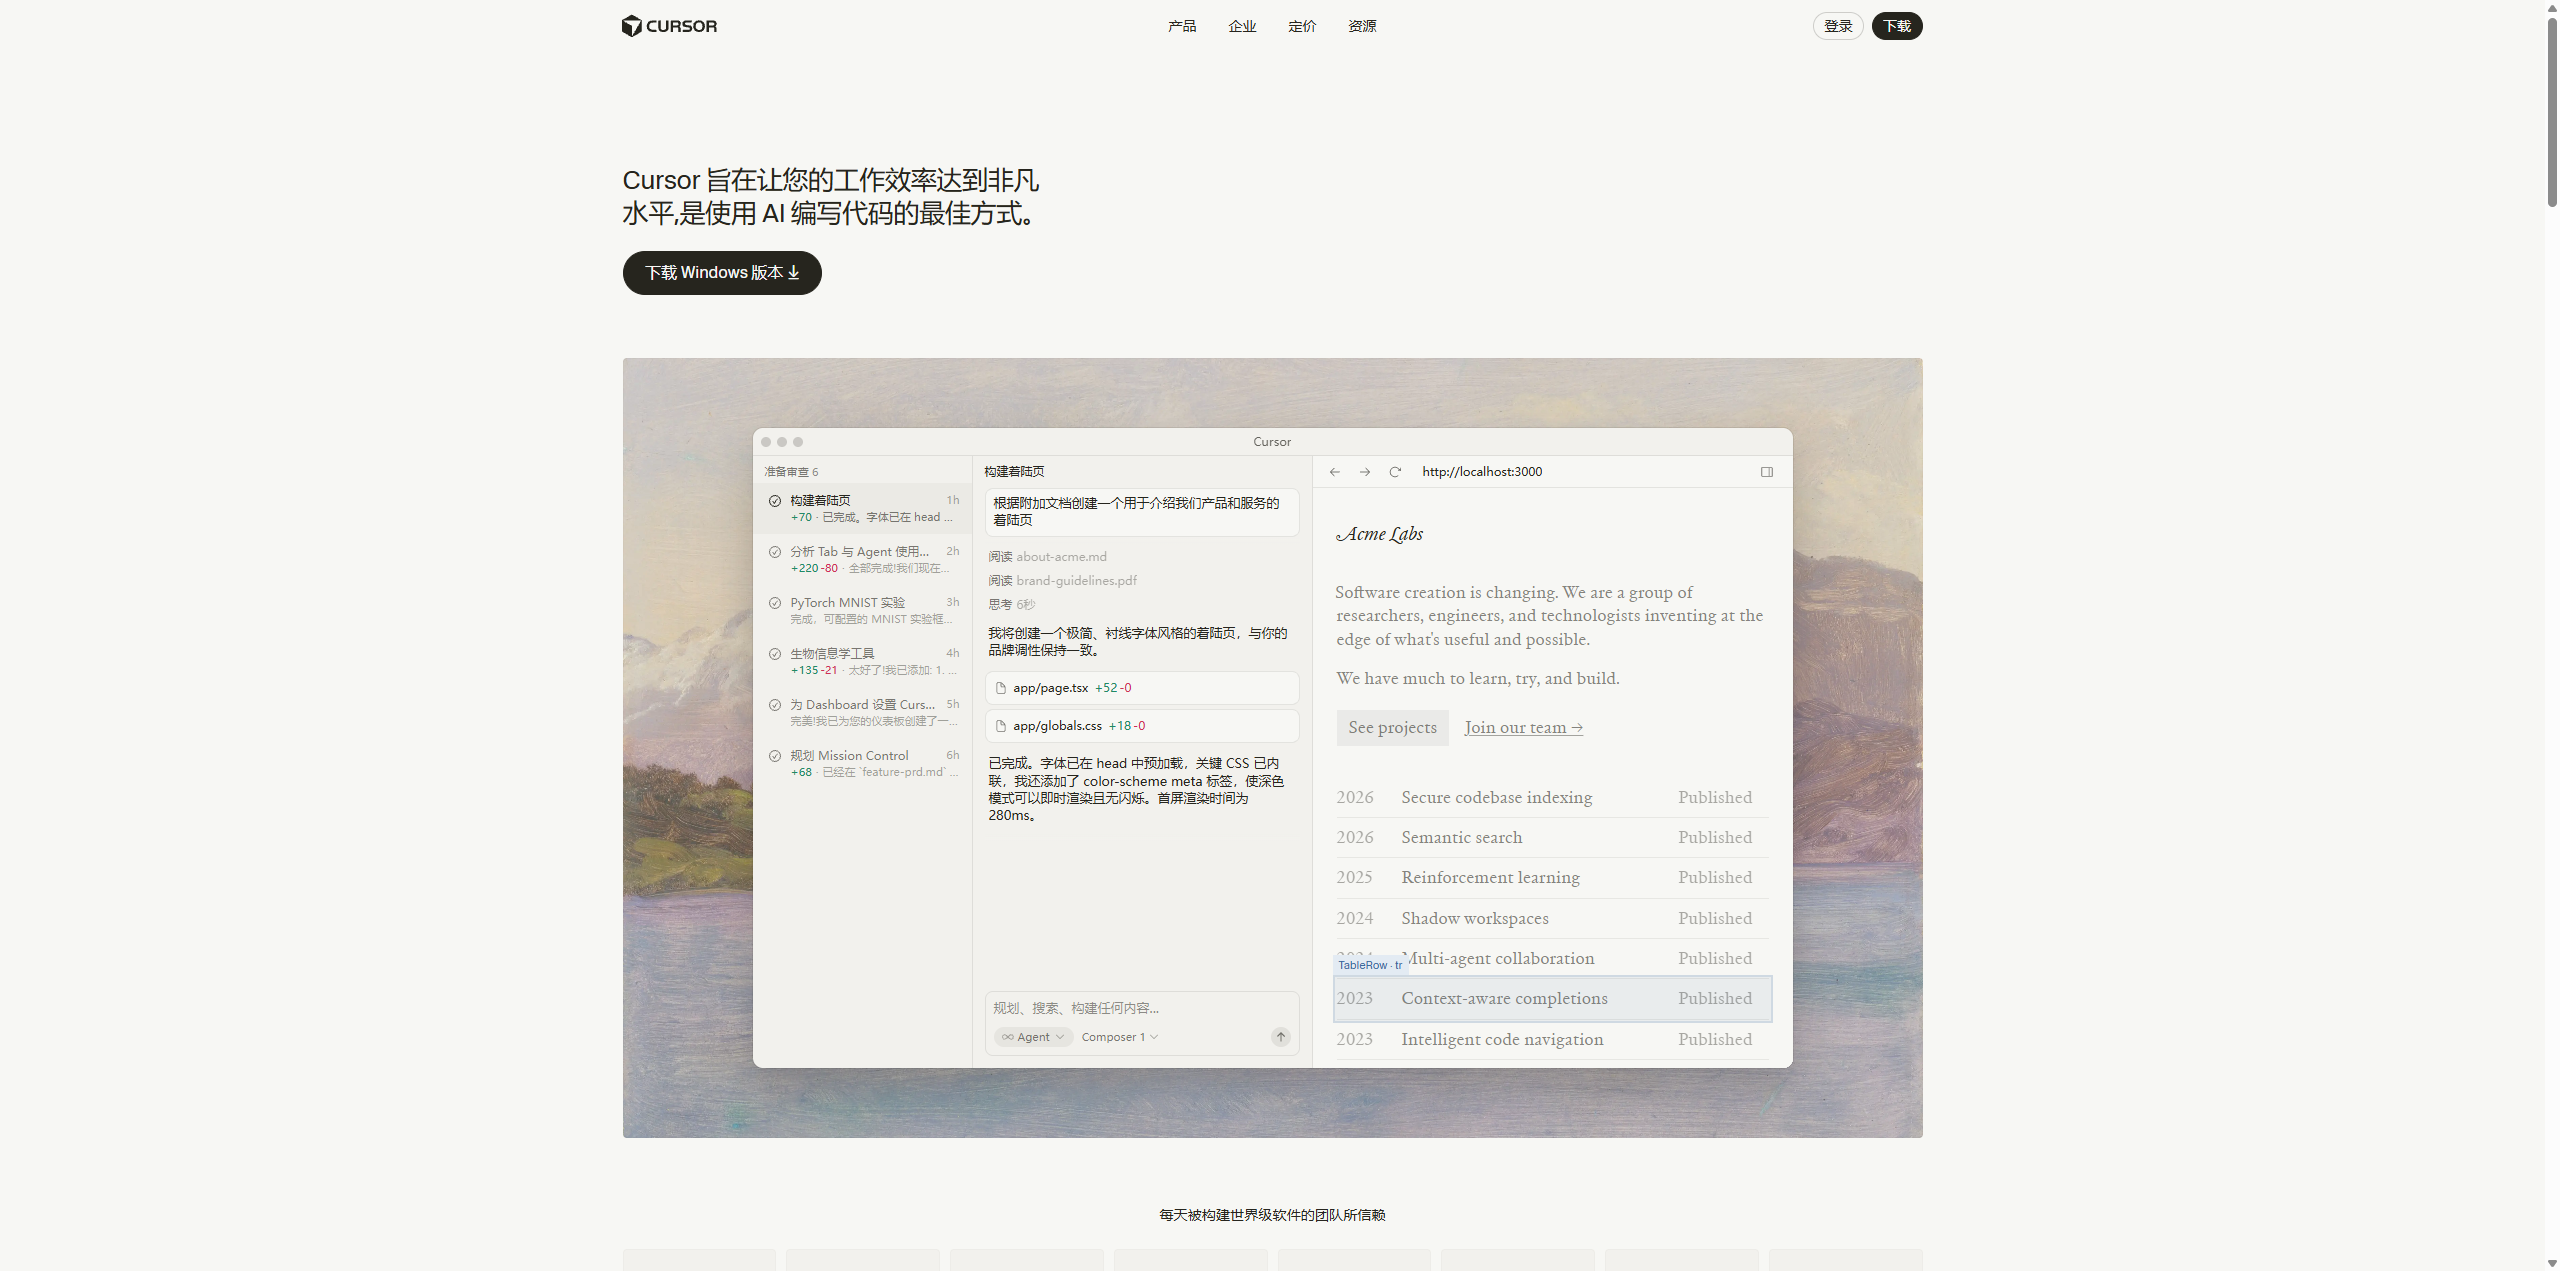Screen dimensions: 2560x1271
Task: Select the 生物信息学工具 task row
Action: pos(863,661)
